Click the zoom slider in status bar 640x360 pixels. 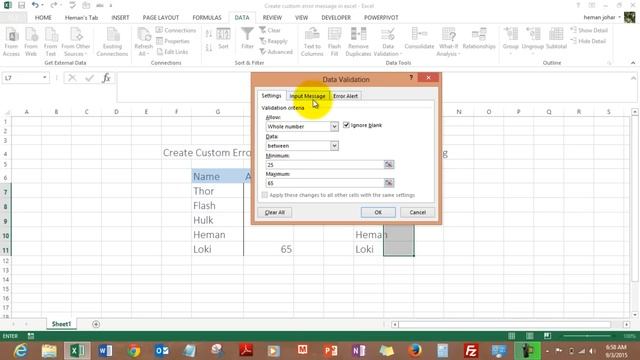pos(587,336)
